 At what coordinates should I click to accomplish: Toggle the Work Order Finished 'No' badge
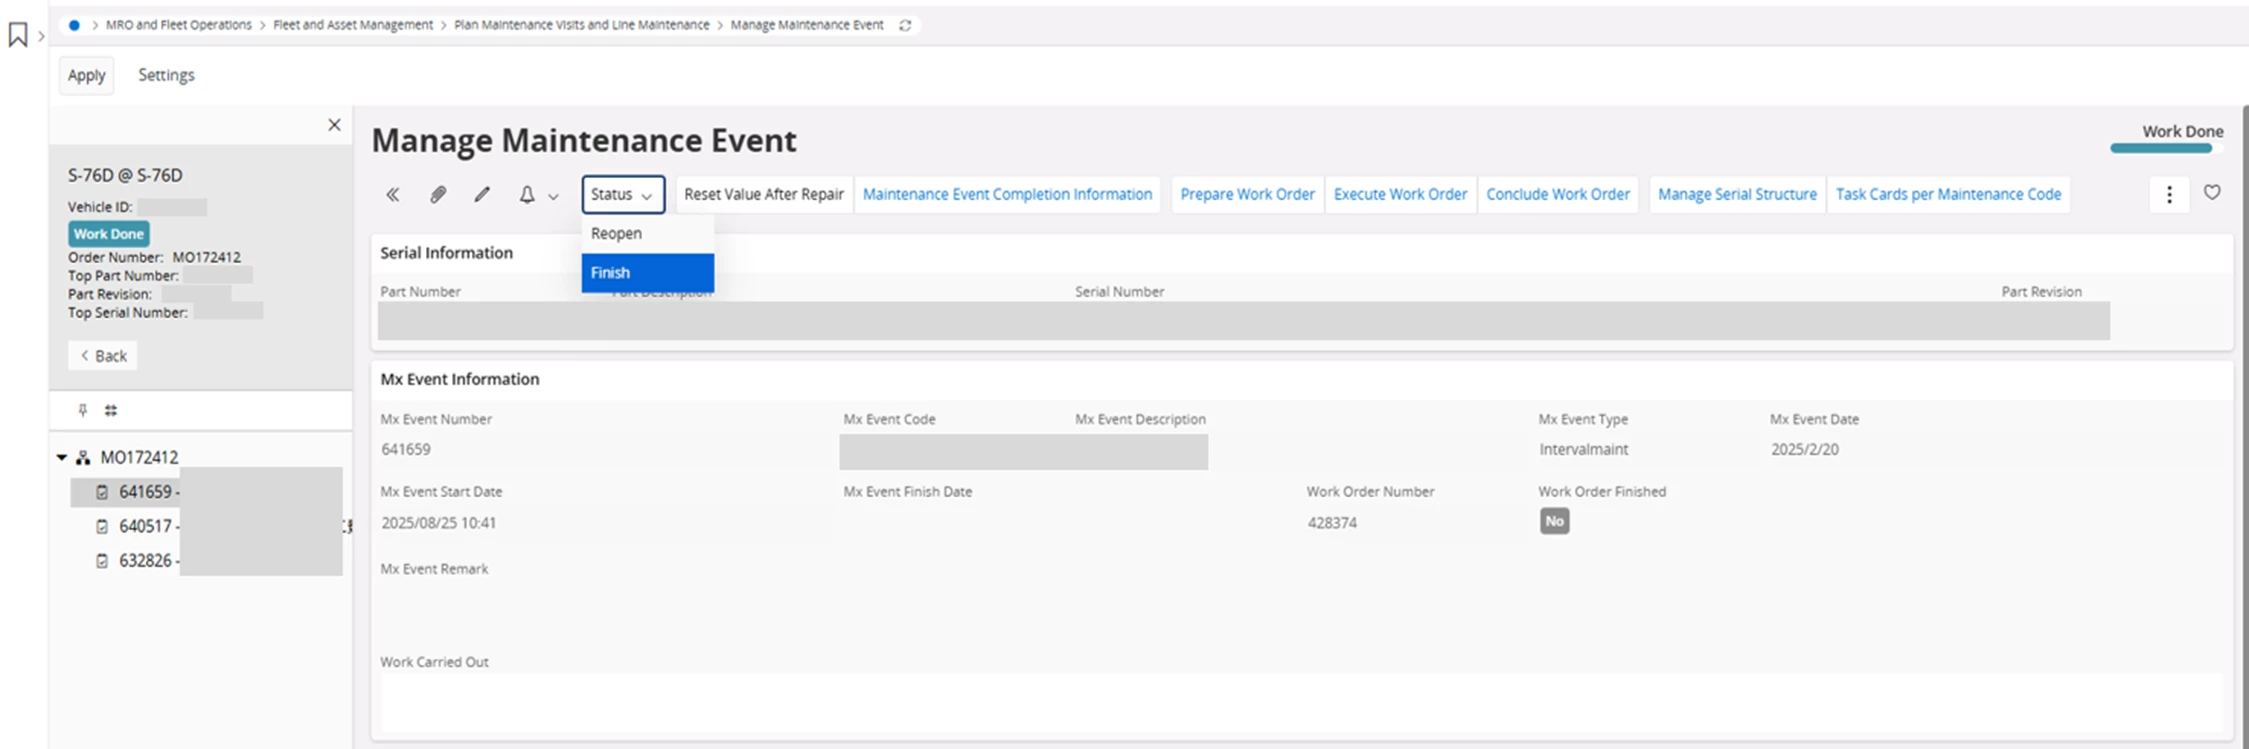1554,521
